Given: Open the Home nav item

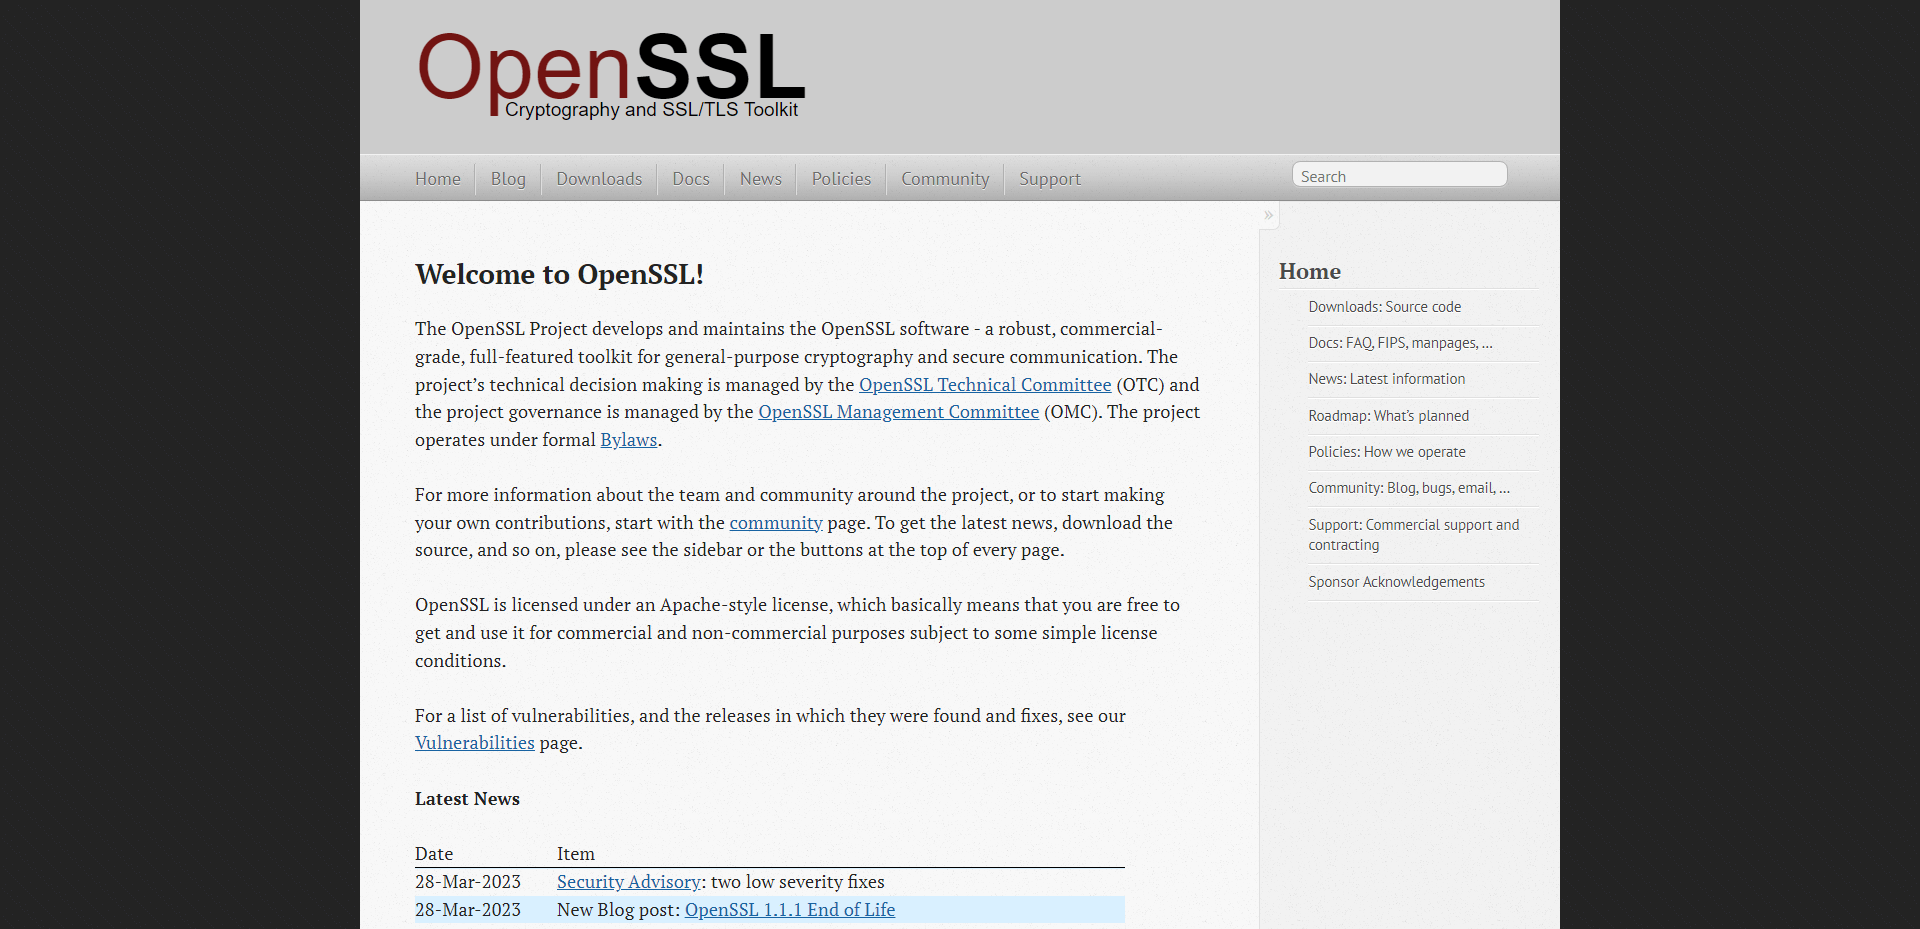Looking at the screenshot, I should 438,179.
